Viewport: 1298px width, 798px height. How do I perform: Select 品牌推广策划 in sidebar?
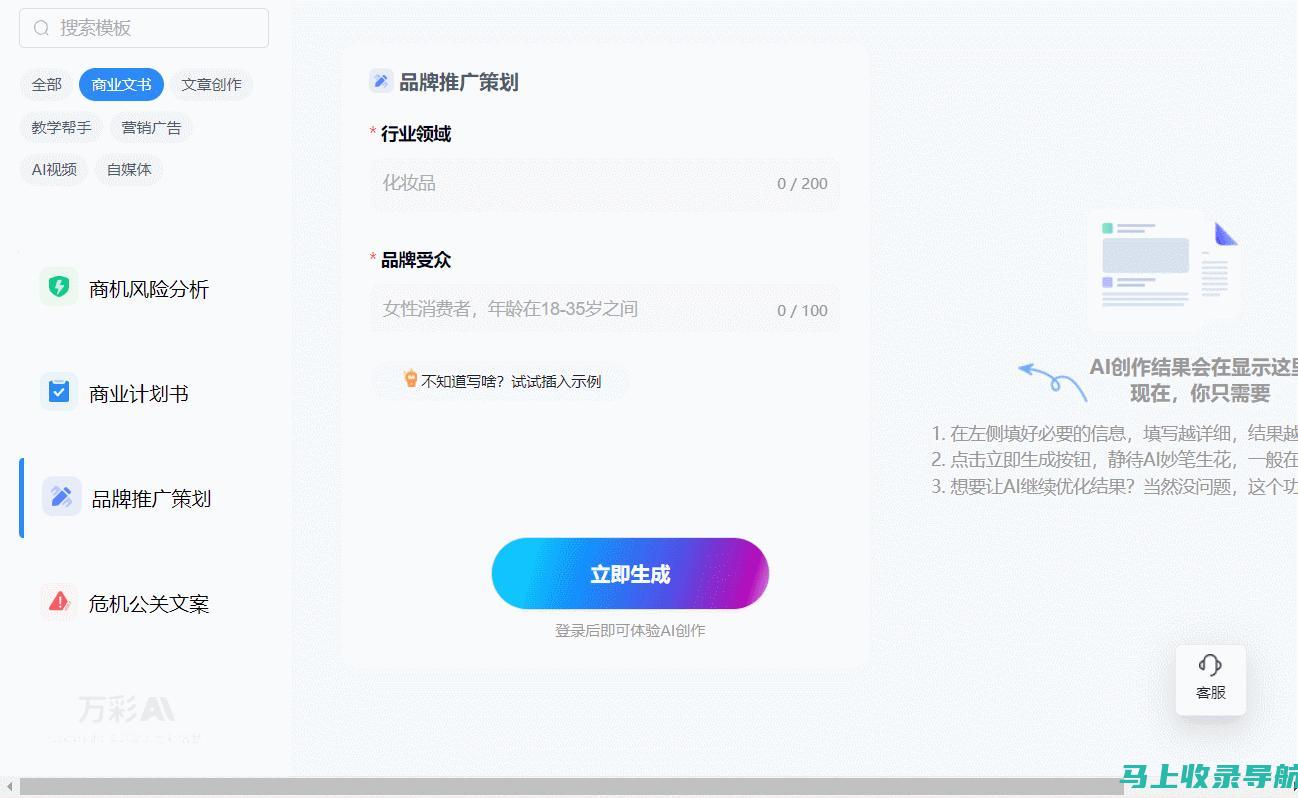point(151,499)
